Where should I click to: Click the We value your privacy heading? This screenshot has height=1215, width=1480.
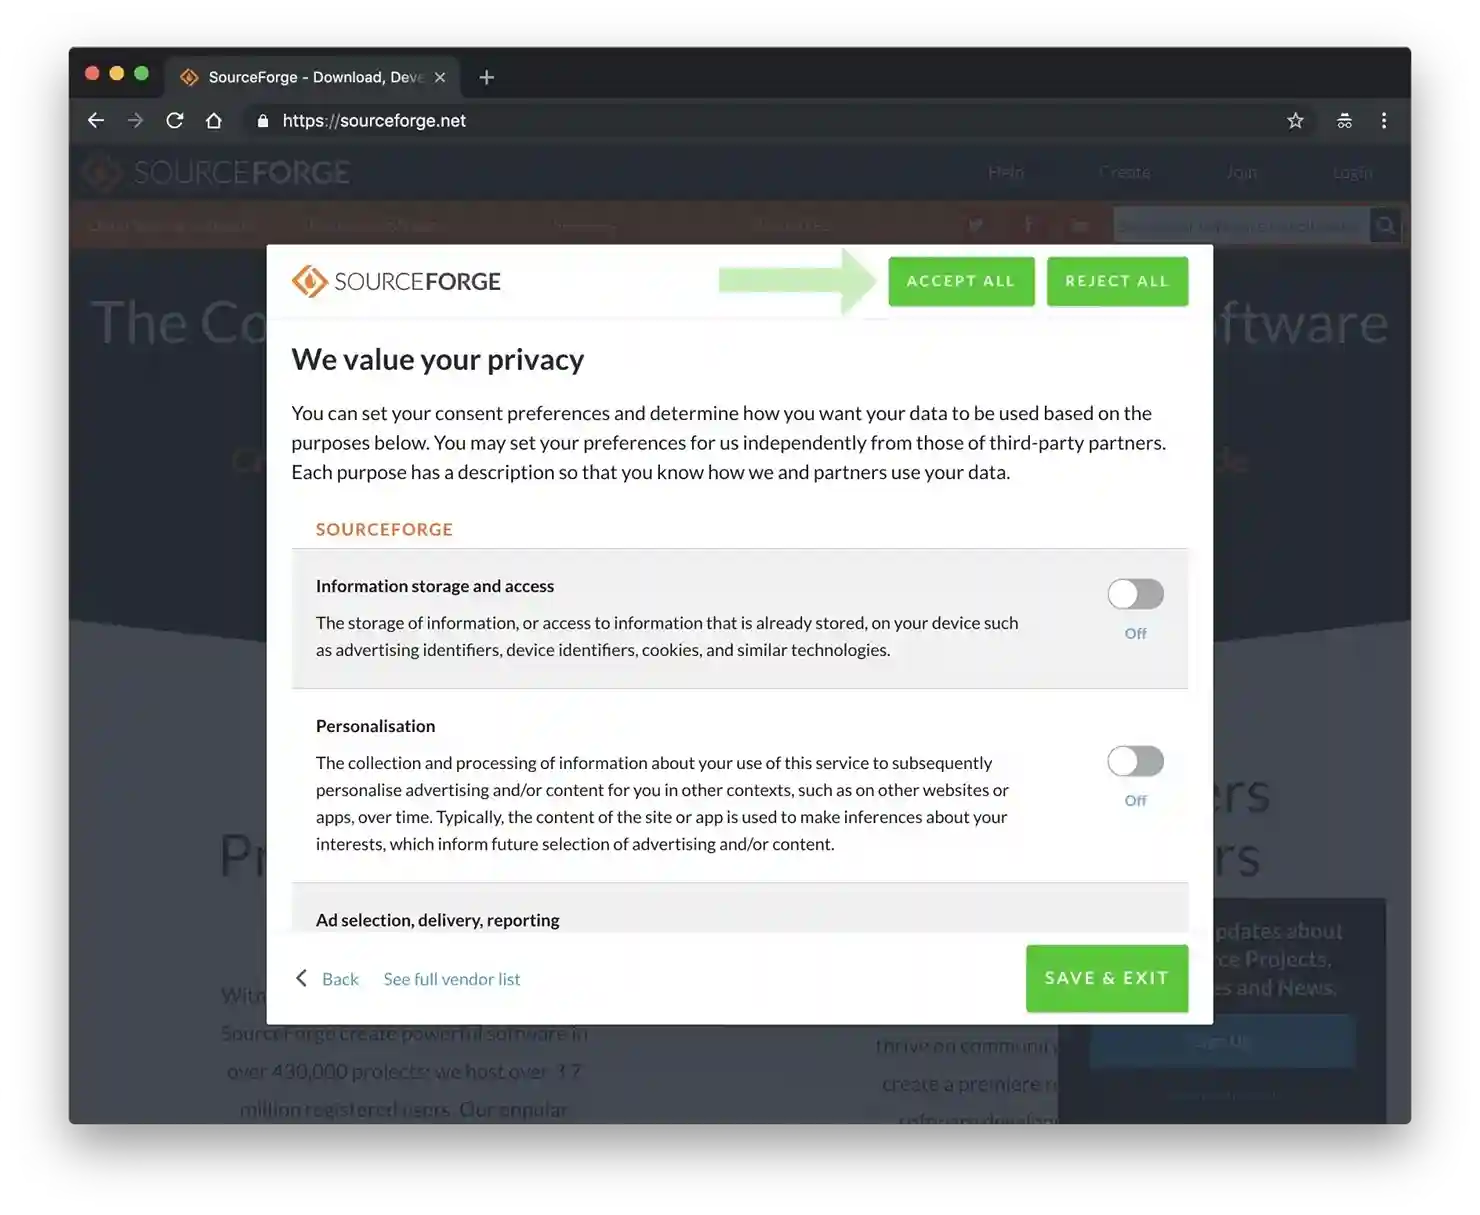click(437, 359)
